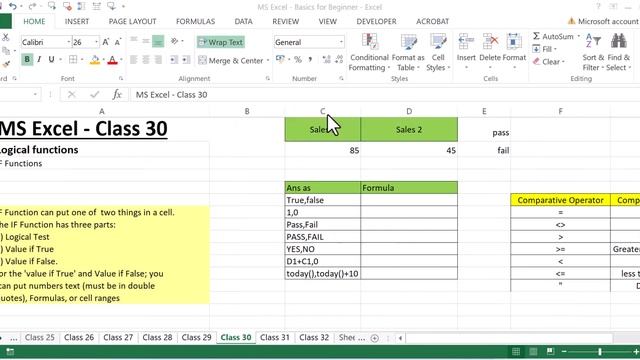Viewport: 640px width, 360px height.
Task: Click the Redo icon in quick access toolbar
Action: (33, 6)
